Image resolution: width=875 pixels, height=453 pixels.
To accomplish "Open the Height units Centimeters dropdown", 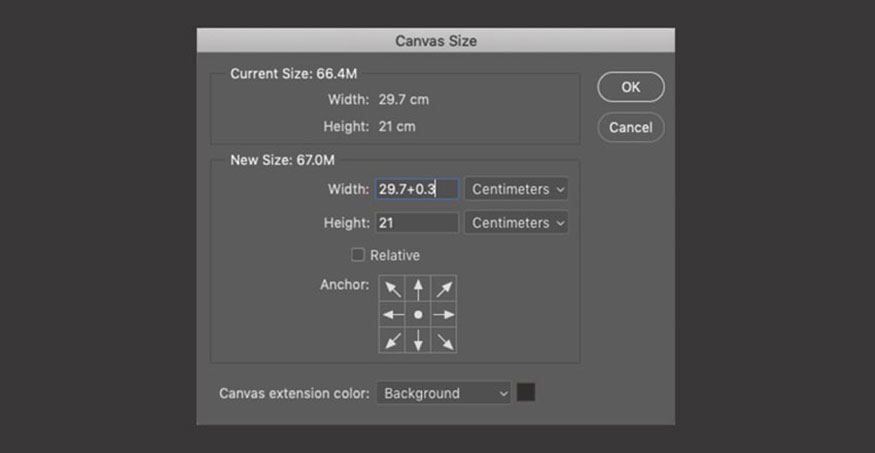I will click(516, 223).
